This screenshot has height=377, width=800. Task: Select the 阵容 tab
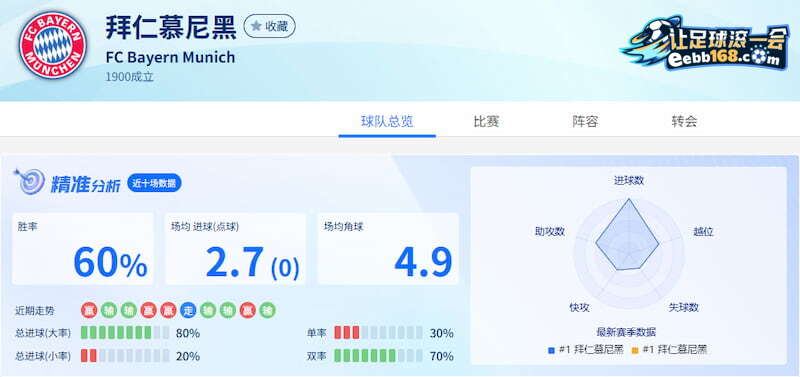[585, 121]
